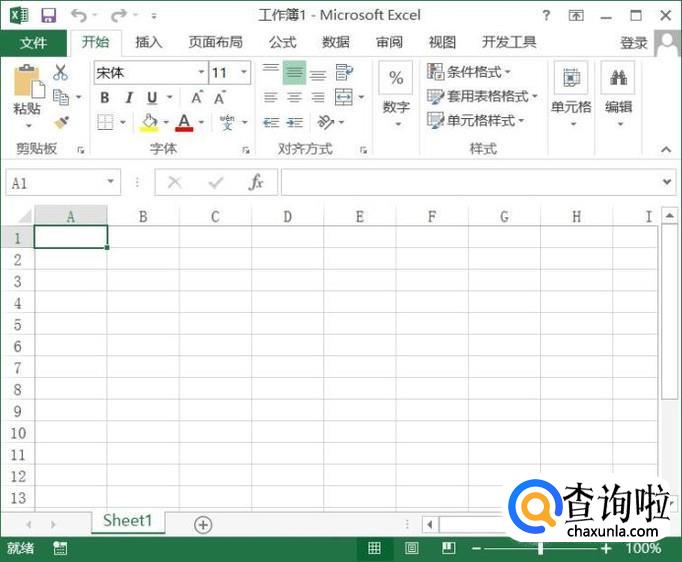Toggle right horizontal text alignment

coord(318,97)
